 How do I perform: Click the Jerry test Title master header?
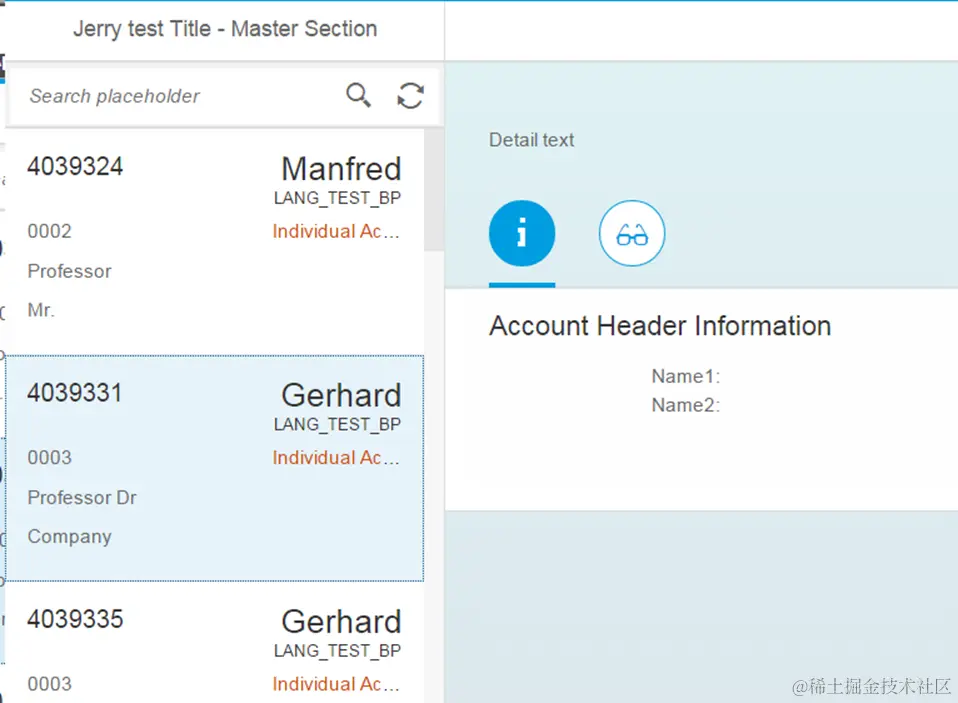point(225,29)
